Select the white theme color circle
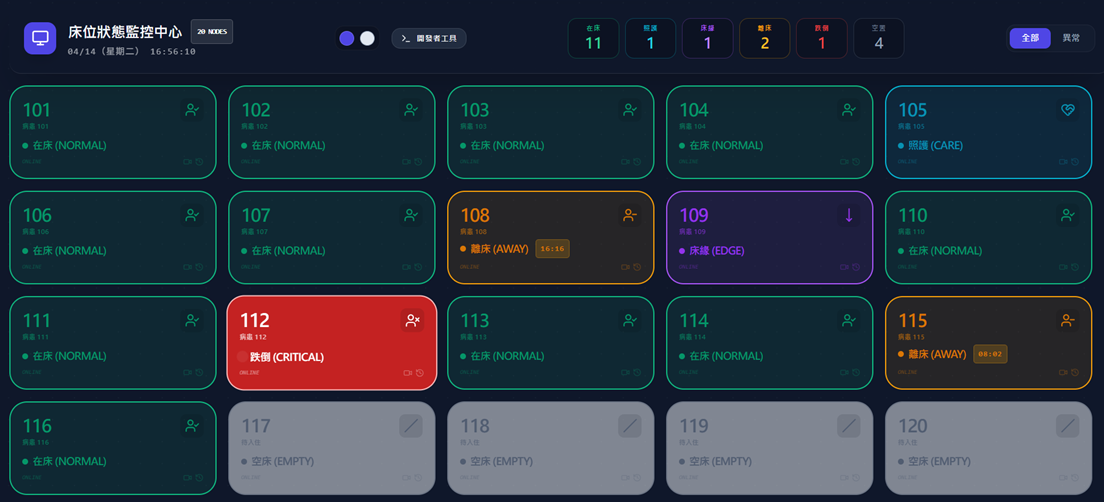Viewport: 1104px width, 502px height. (x=367, y=38)
